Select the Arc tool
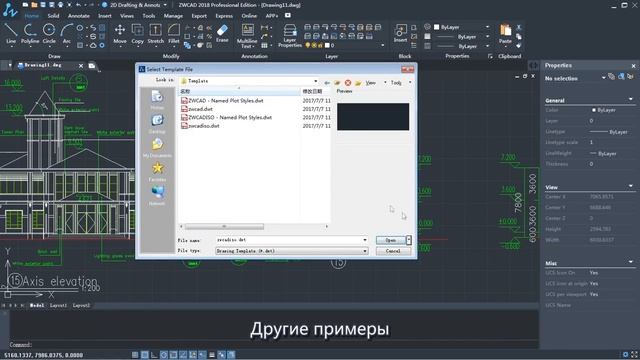This screenshot has height=360, width=640. pos(67,33)
